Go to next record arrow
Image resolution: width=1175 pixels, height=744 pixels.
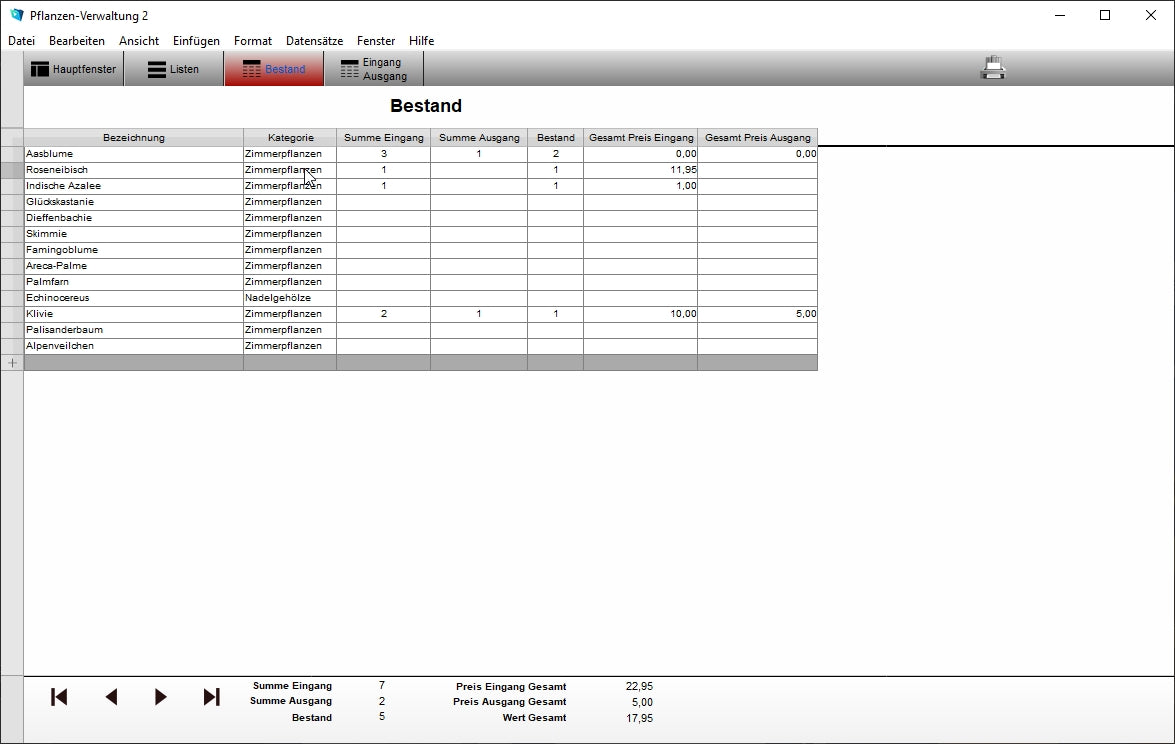click(x=161, y=697)
